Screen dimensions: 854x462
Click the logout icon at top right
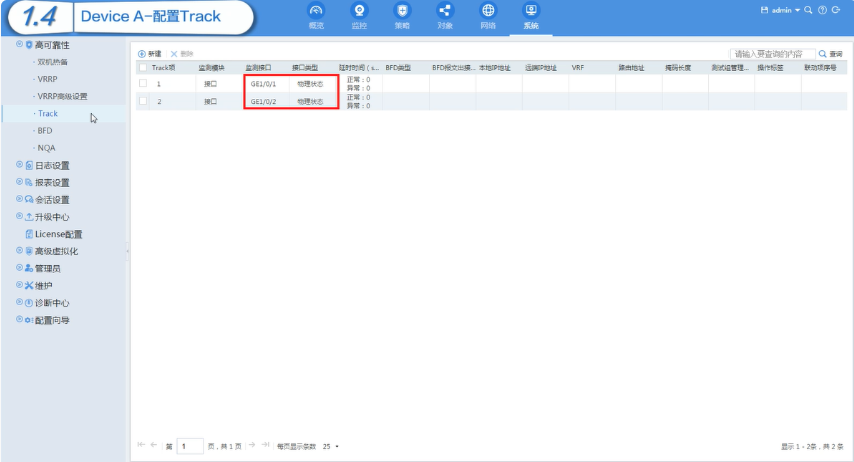pyautogui.click(x=836, y=10)
